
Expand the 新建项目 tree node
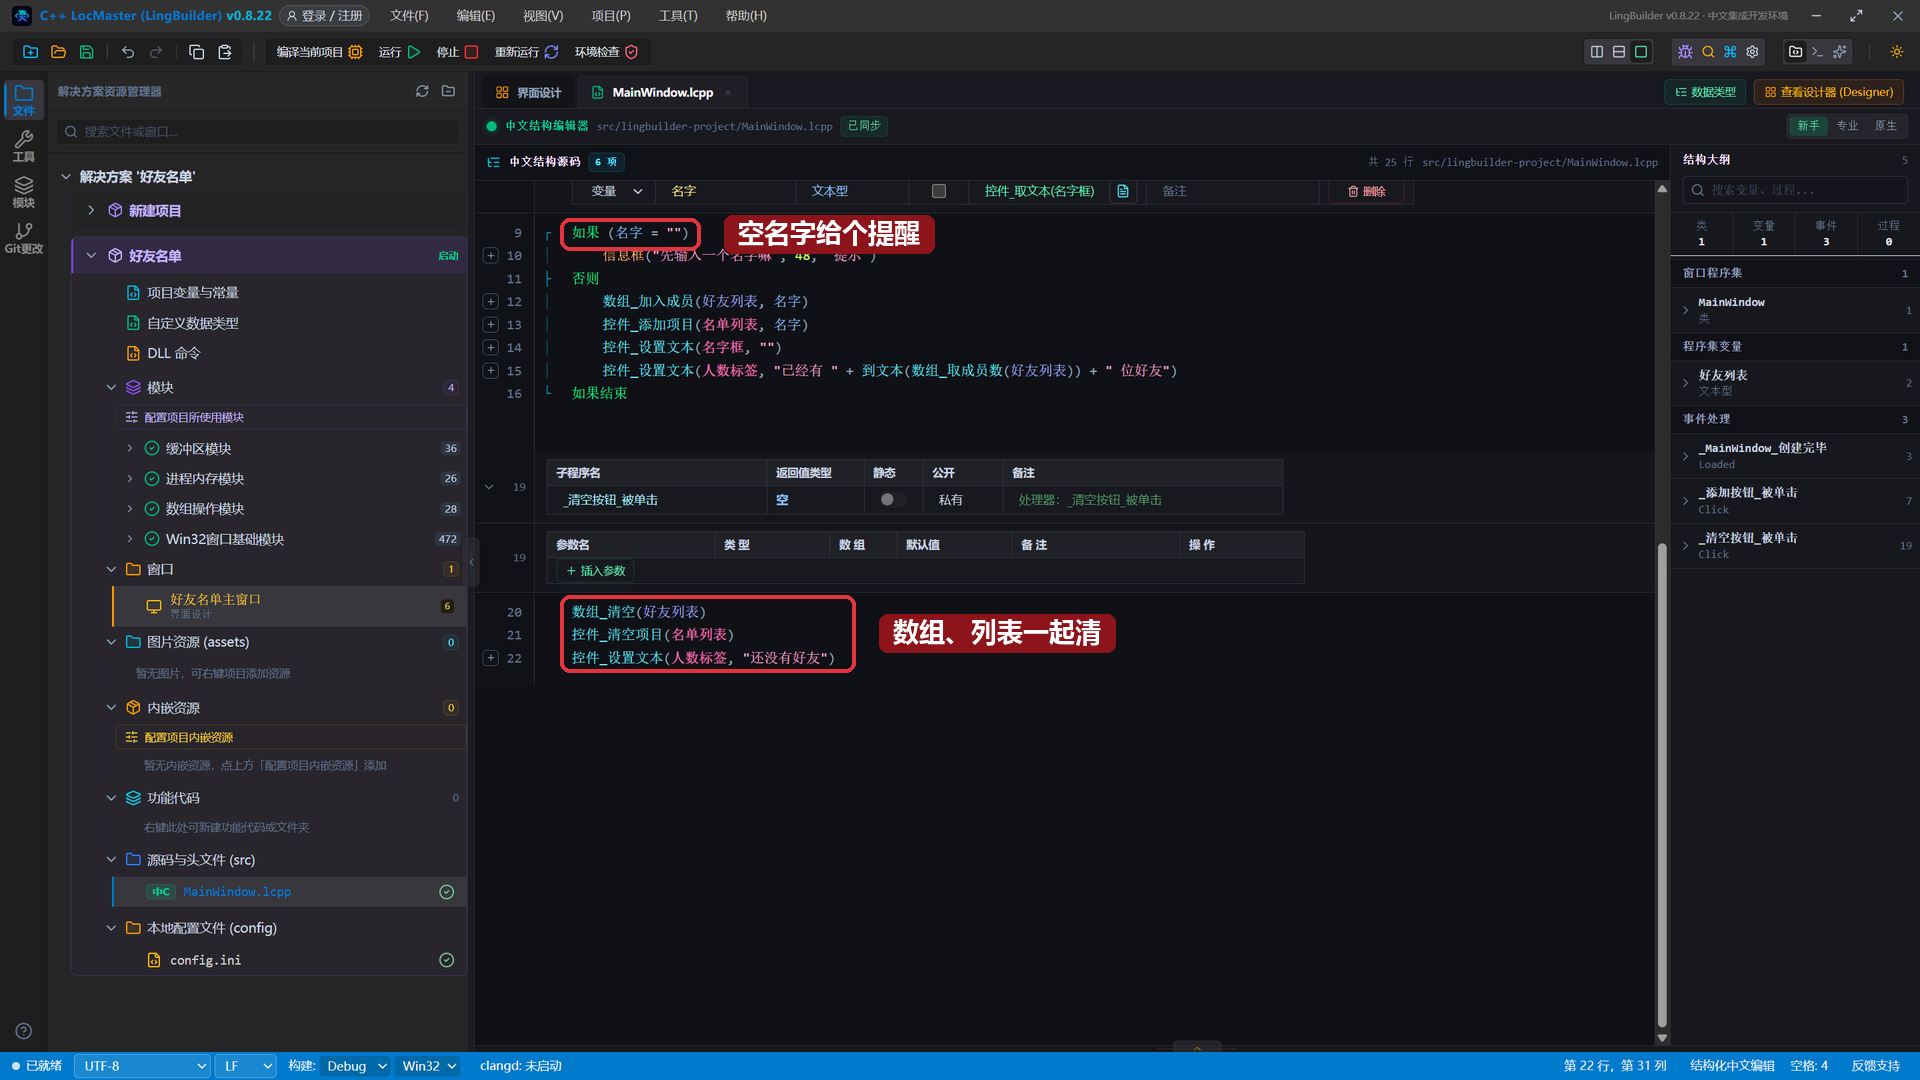click(x=91, y=211)
